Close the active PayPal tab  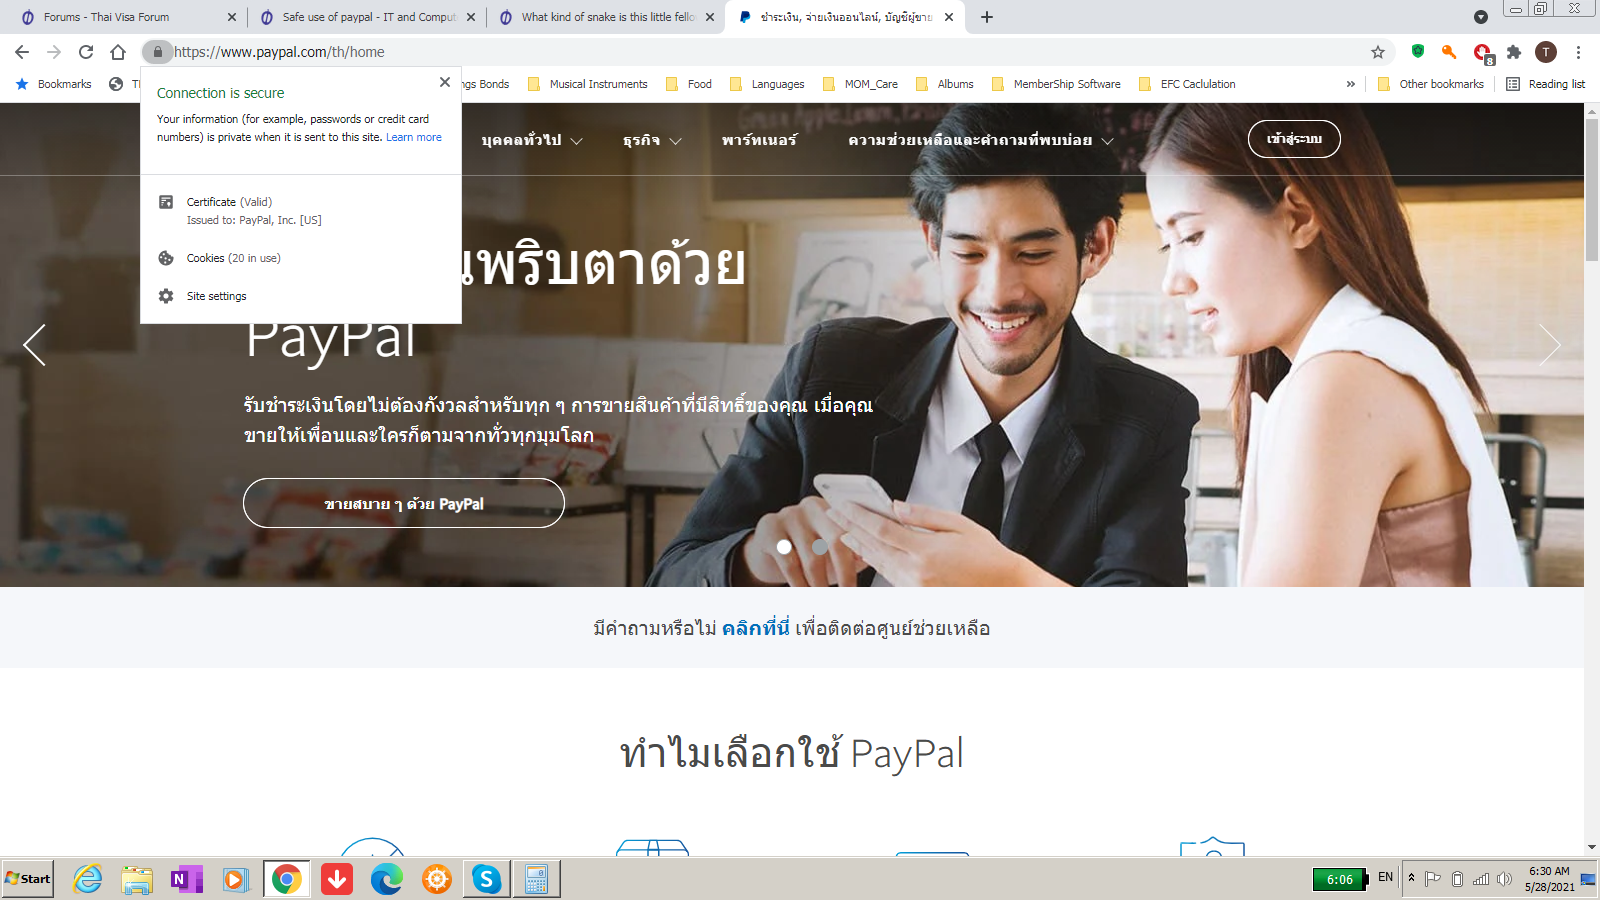[x=949, y=17]
